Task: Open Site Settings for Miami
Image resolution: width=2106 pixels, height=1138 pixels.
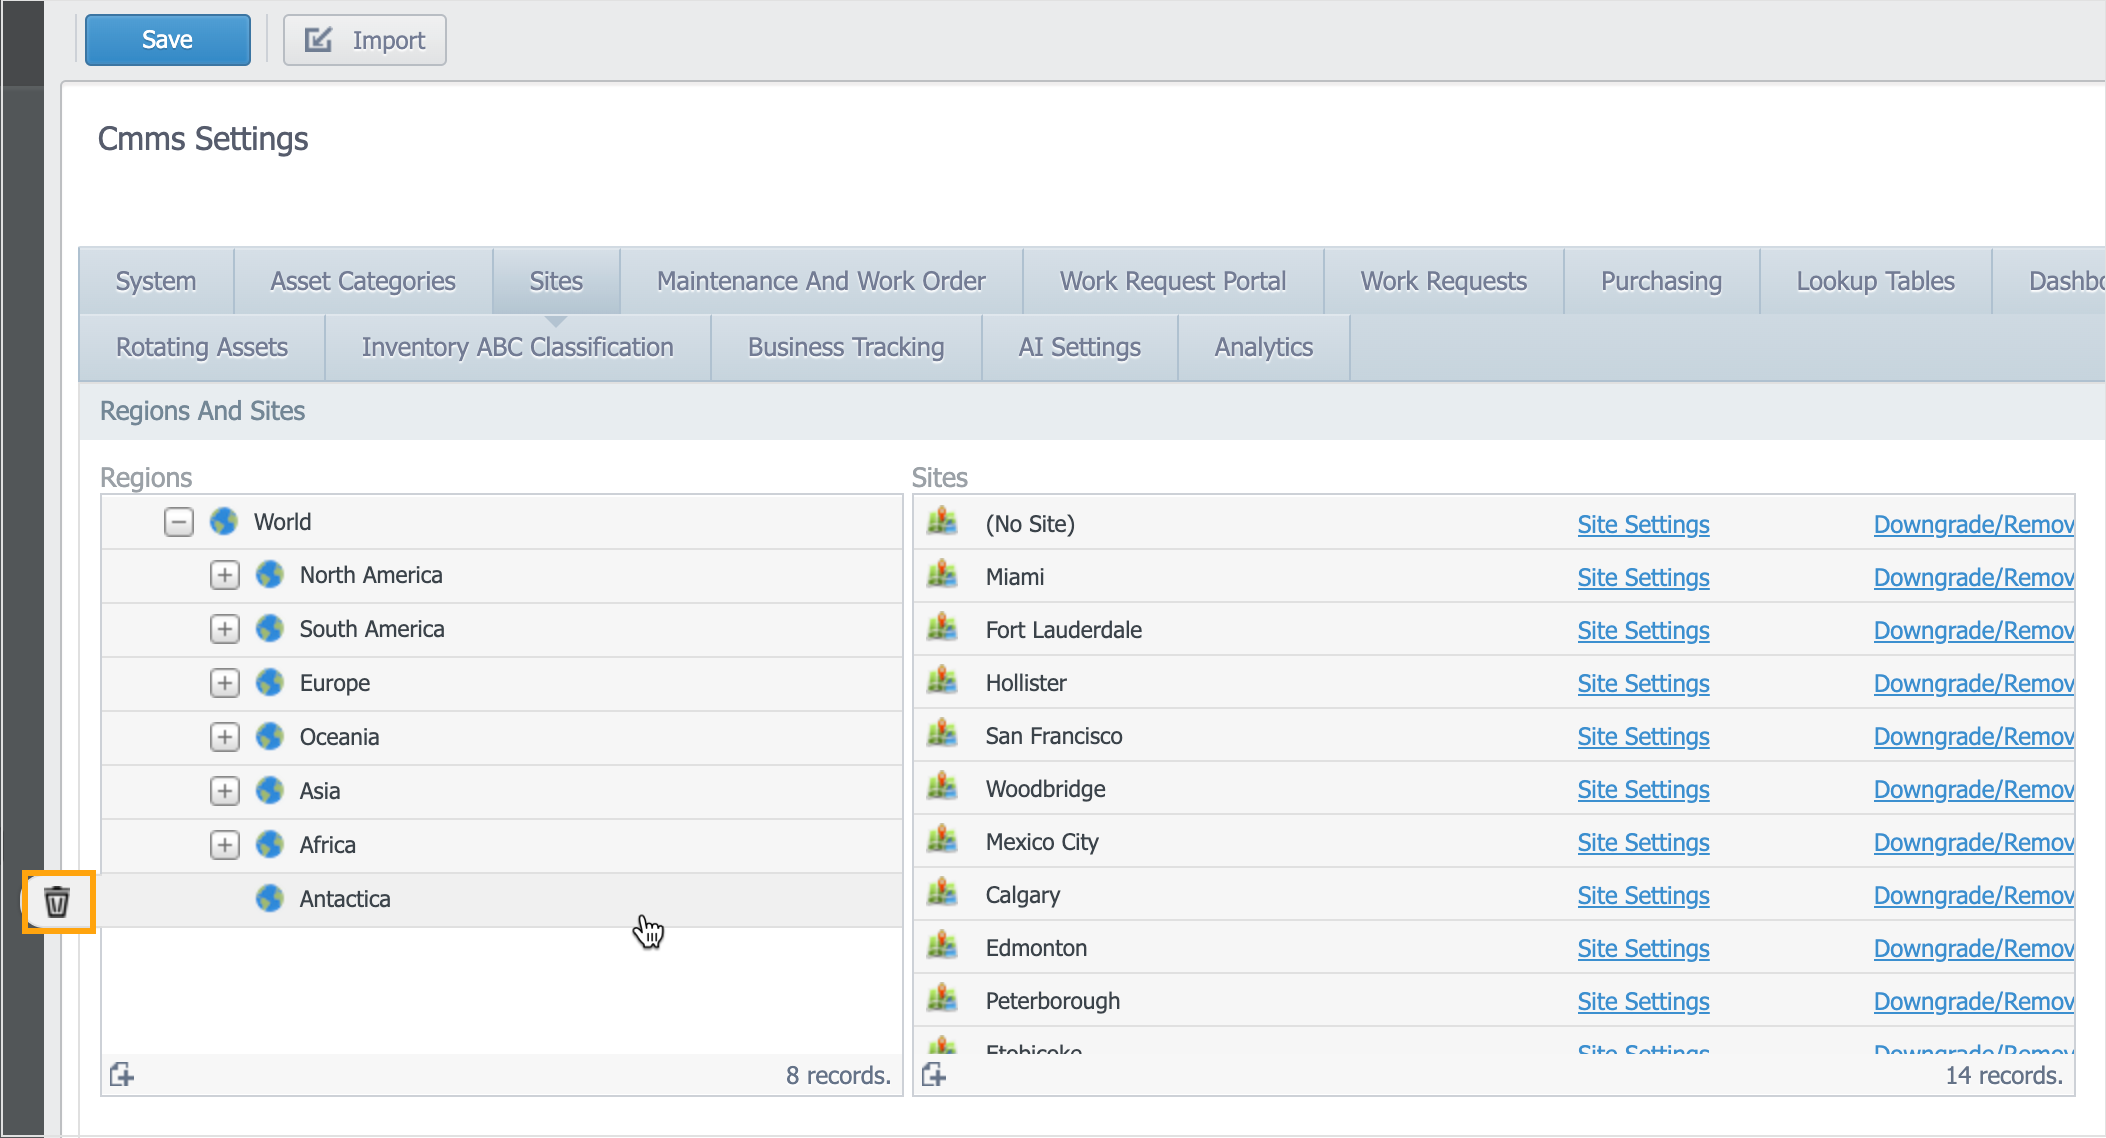Action: [1643, 577]
